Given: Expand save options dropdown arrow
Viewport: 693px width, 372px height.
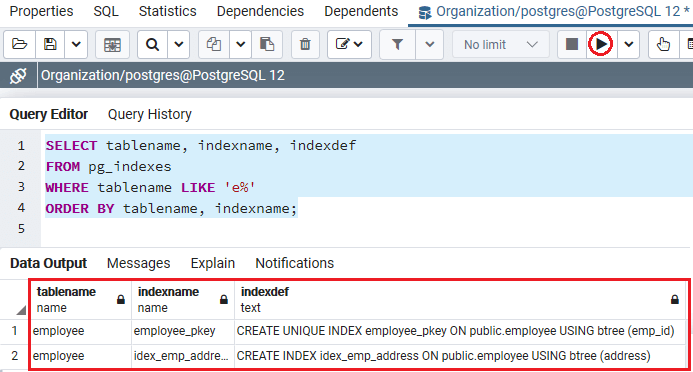Looking at the screenshot, I should click(76, 44).
